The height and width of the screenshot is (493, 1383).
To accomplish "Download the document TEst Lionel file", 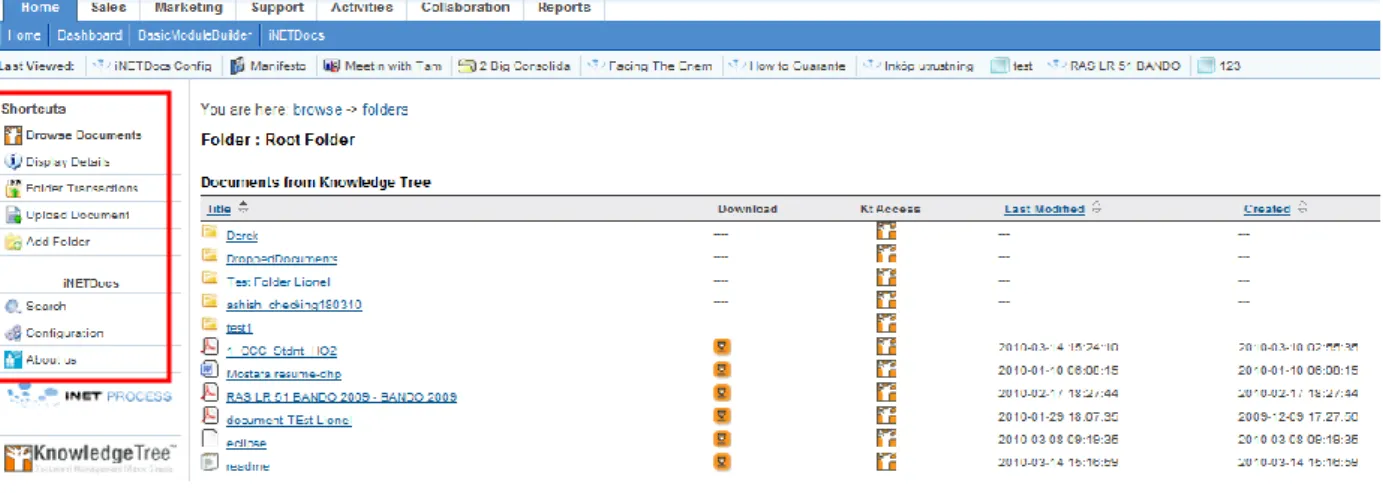I will [721, 416].
